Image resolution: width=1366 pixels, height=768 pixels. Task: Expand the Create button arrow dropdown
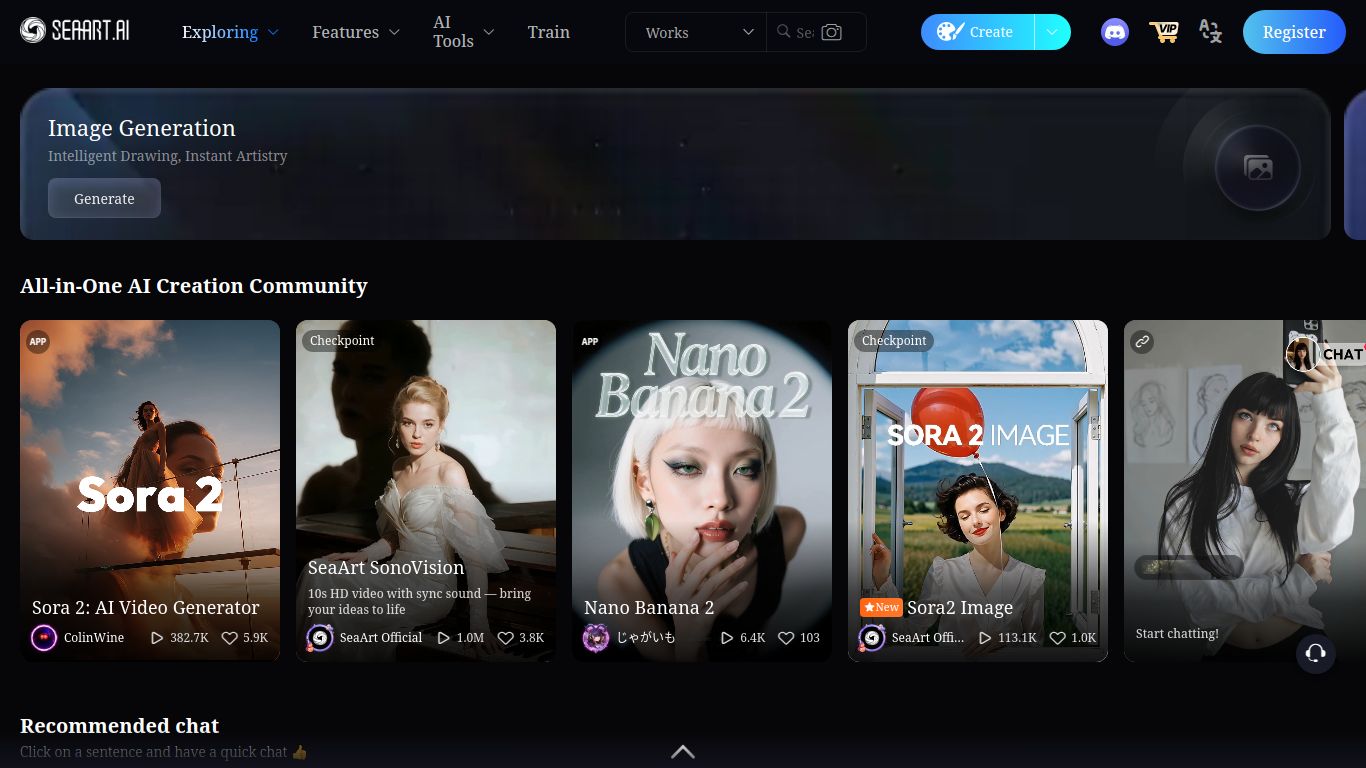tap(1052, 32)
